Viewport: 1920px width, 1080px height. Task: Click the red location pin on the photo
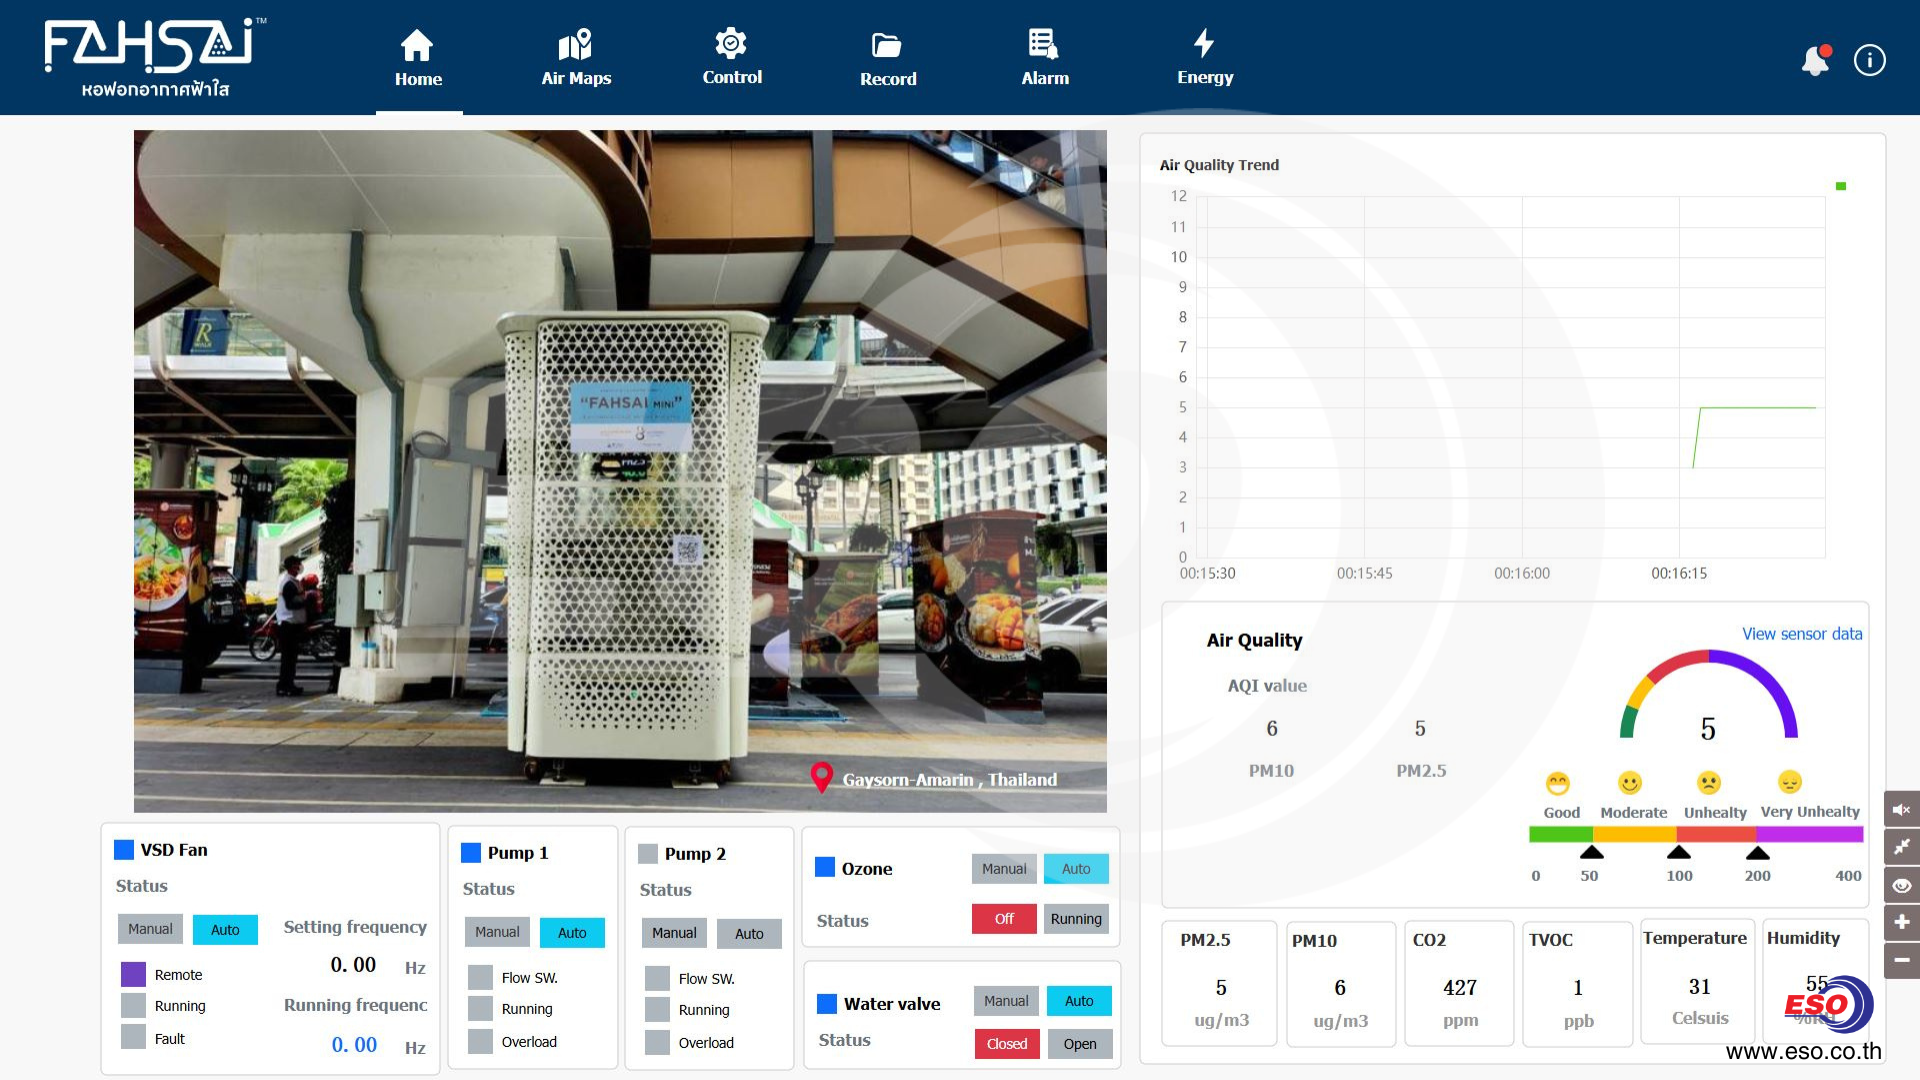click(x=821, y=777)
